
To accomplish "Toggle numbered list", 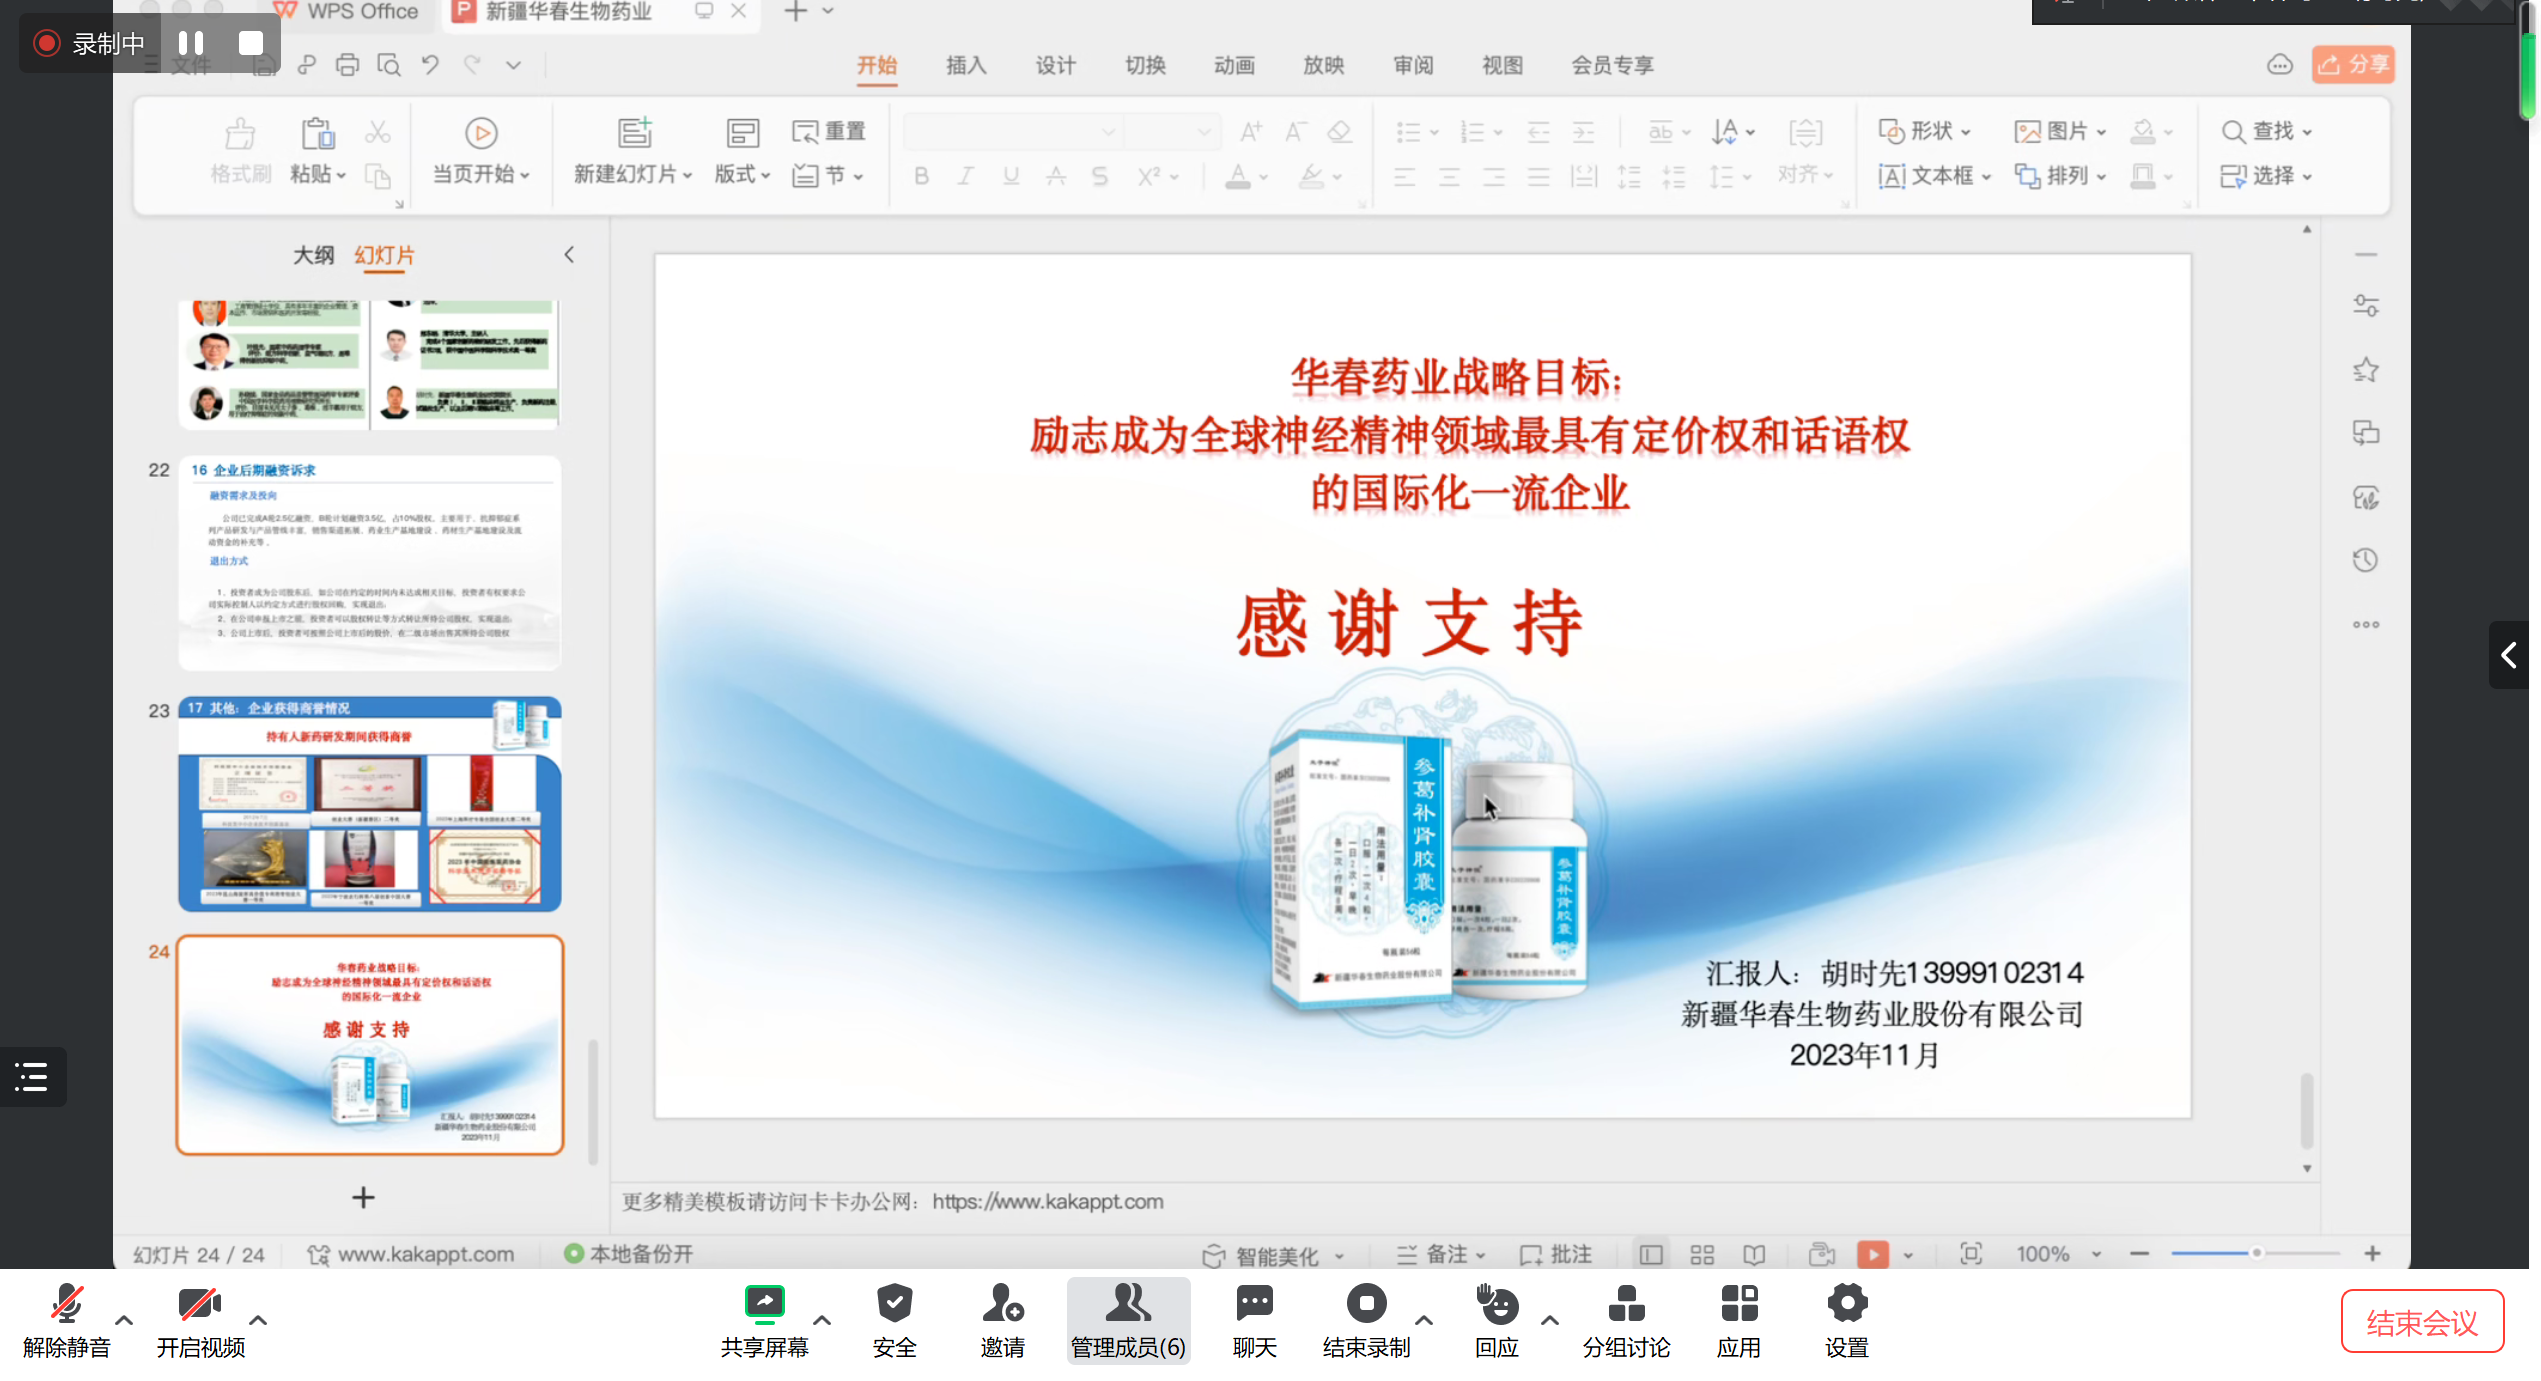I will pos(1472,131).
